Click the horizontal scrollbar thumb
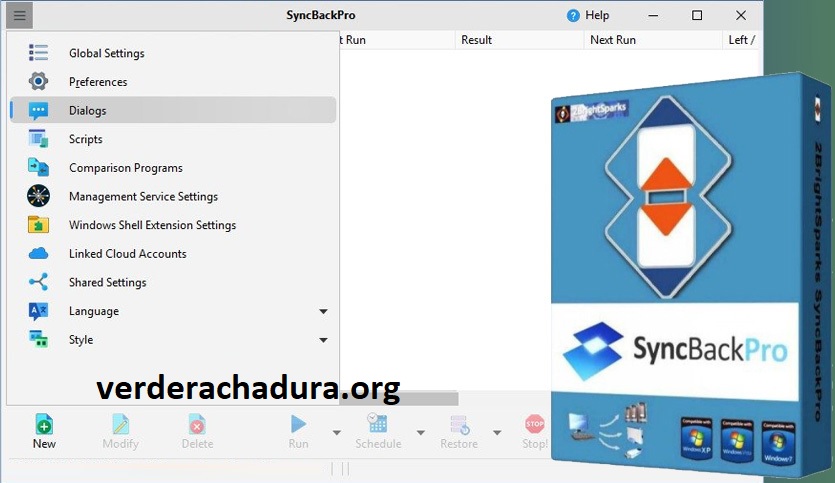The height and width of the screenshot is (483, 835). click(399, 398)
